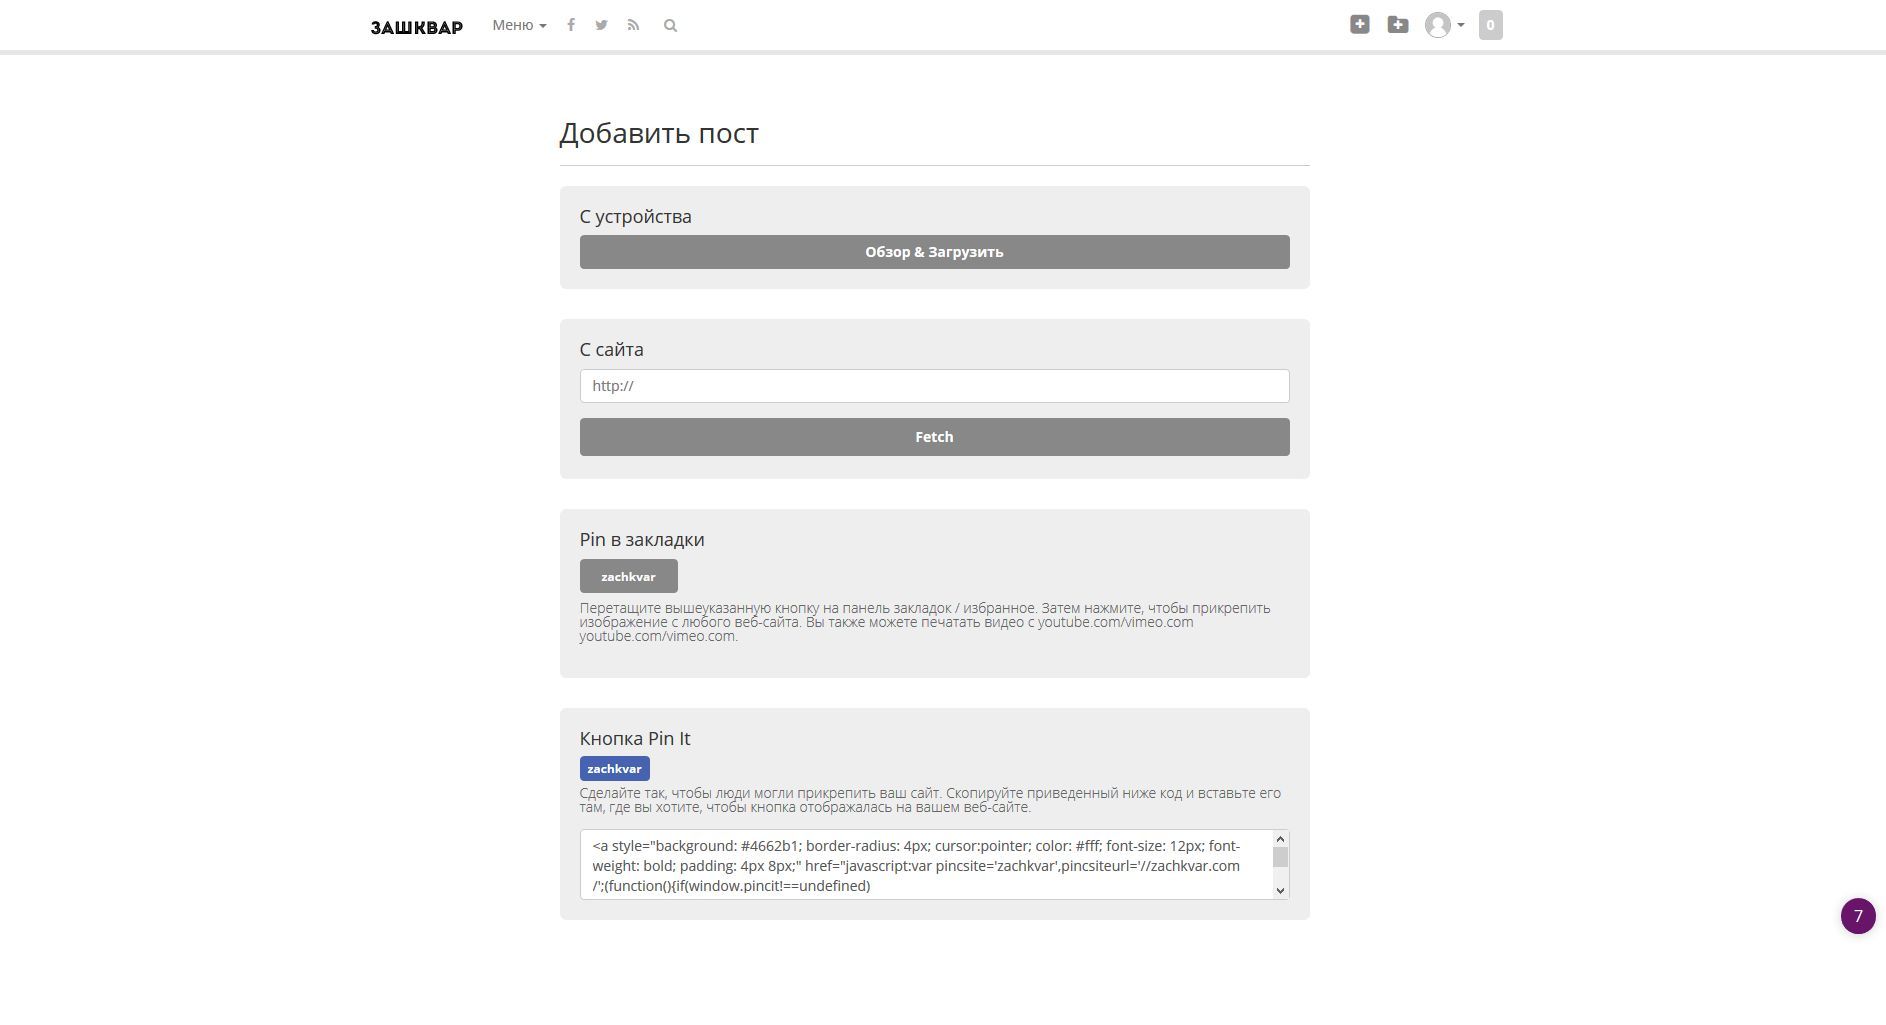The height and width of the screenshot is (1025, 1886).
Task: Click inside the embed code textarea
Action: pyautogui.click(x=920, y=865)
